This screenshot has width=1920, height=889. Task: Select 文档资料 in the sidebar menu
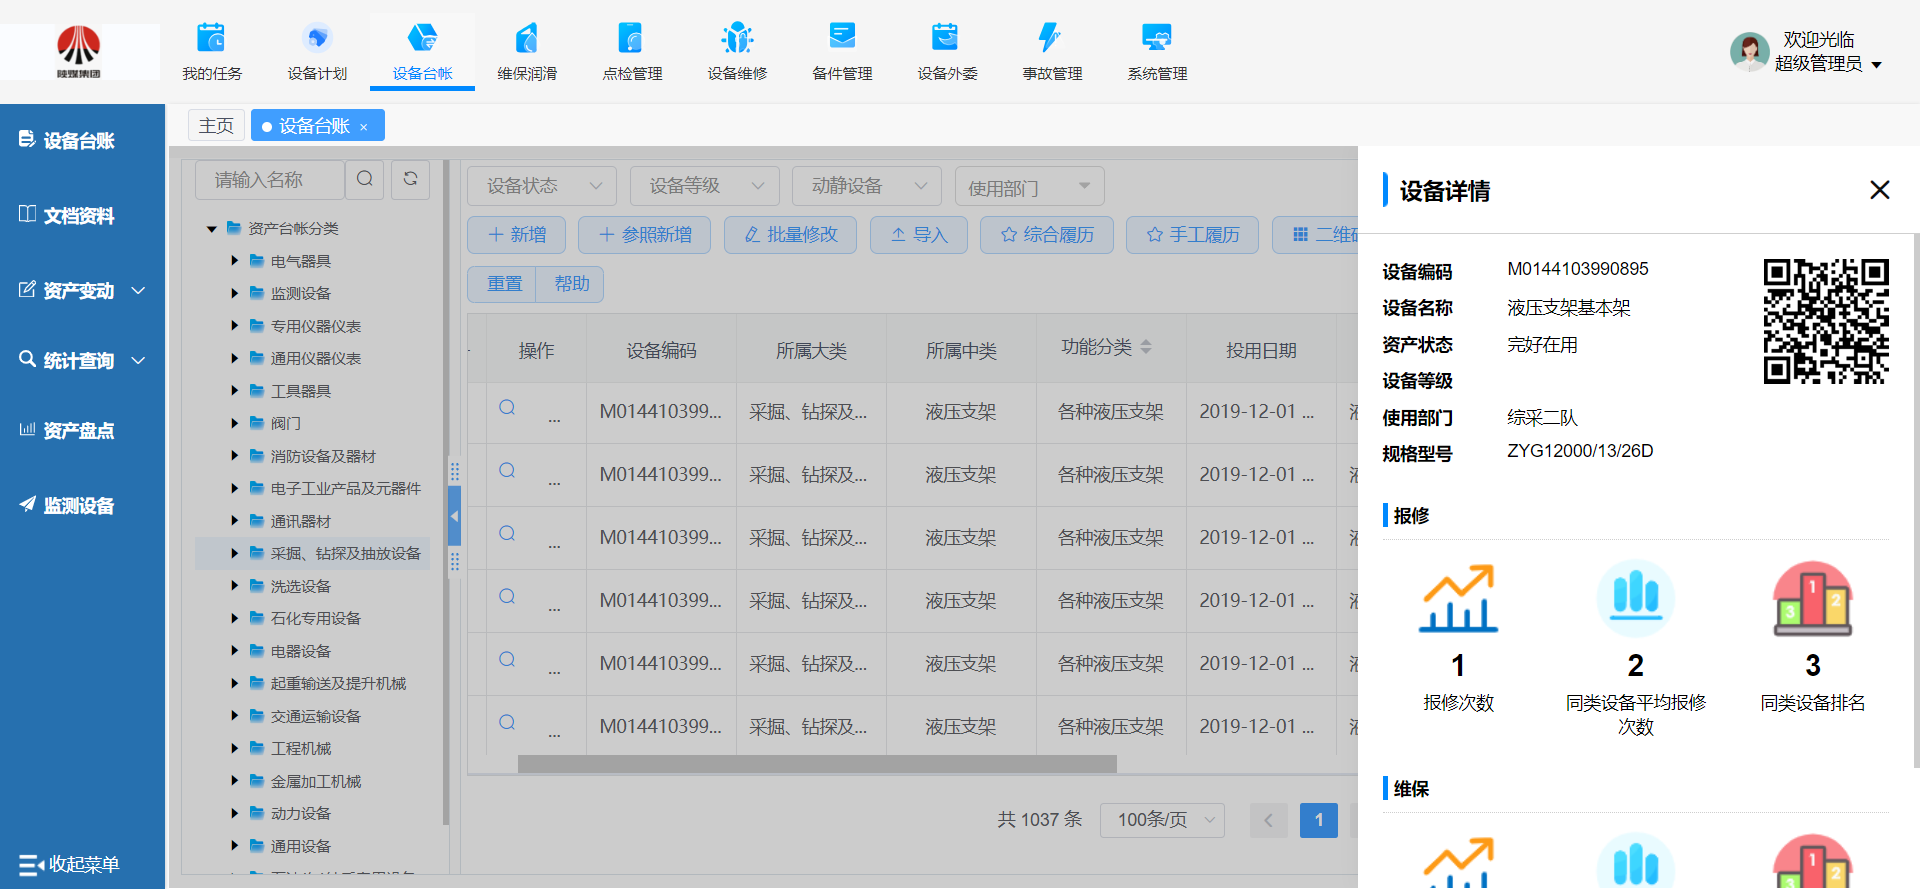click(78, 216)
